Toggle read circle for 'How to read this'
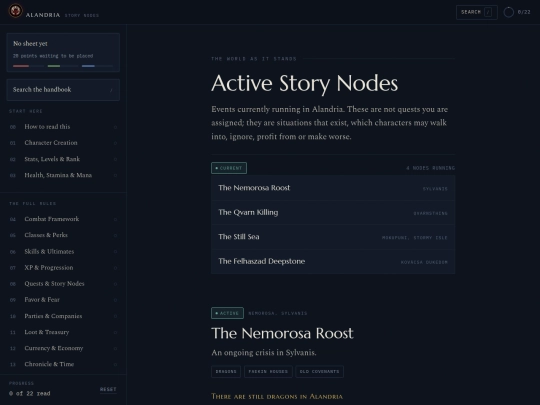540x405 pixels. pos(115,127)
